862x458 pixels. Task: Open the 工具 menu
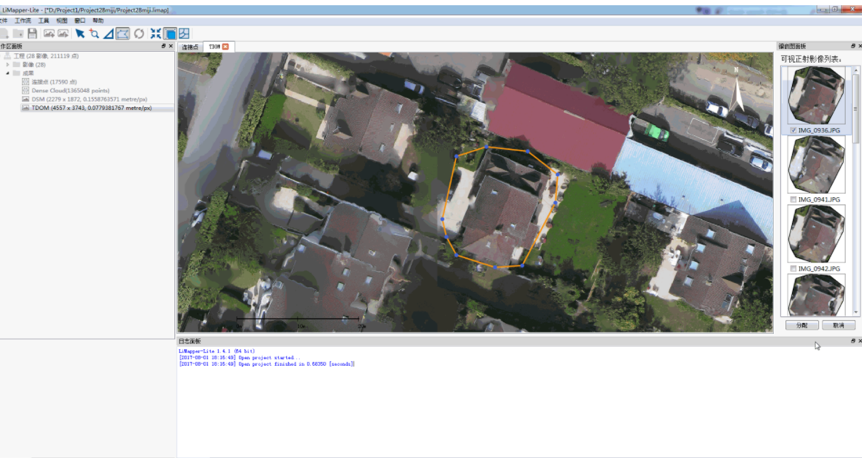coord(44,20)
